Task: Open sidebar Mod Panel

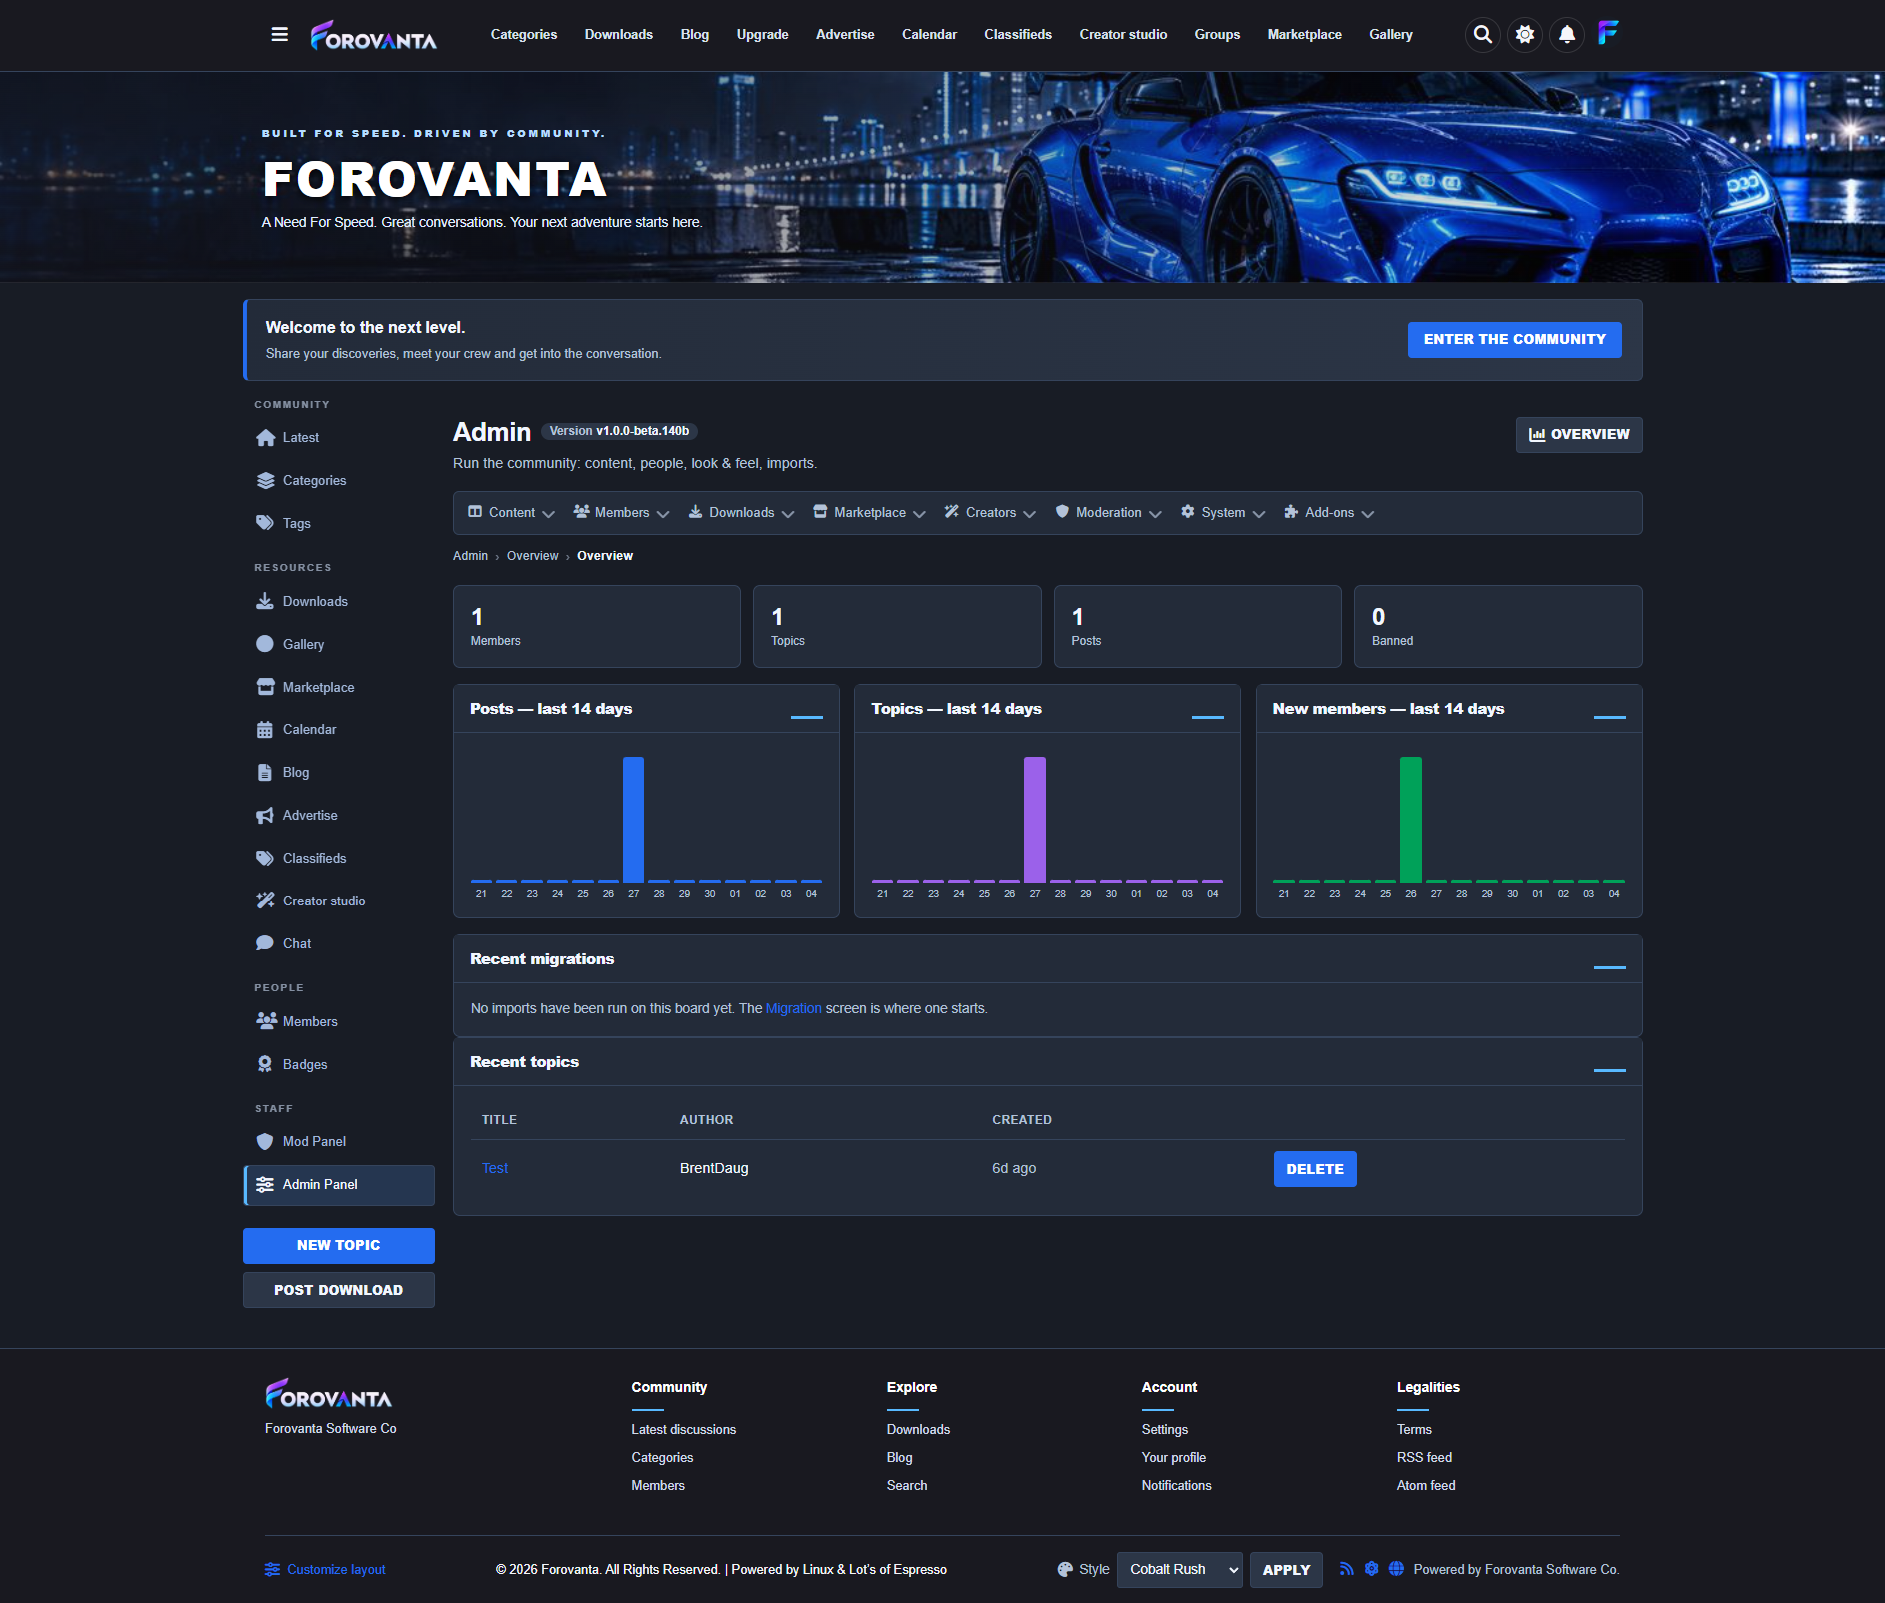Action: (339, 1141)
